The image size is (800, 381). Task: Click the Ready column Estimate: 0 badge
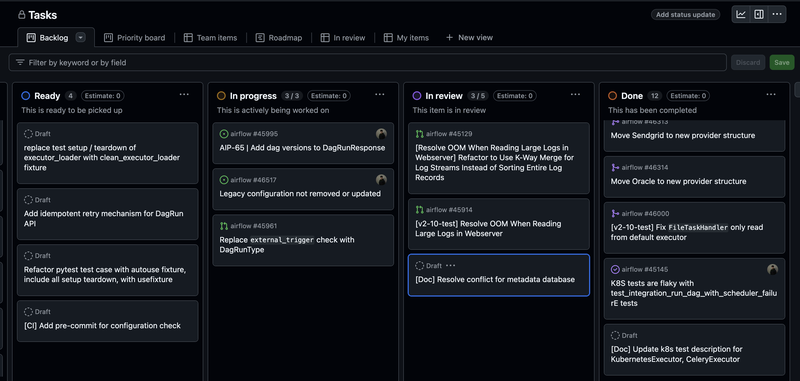103,96
